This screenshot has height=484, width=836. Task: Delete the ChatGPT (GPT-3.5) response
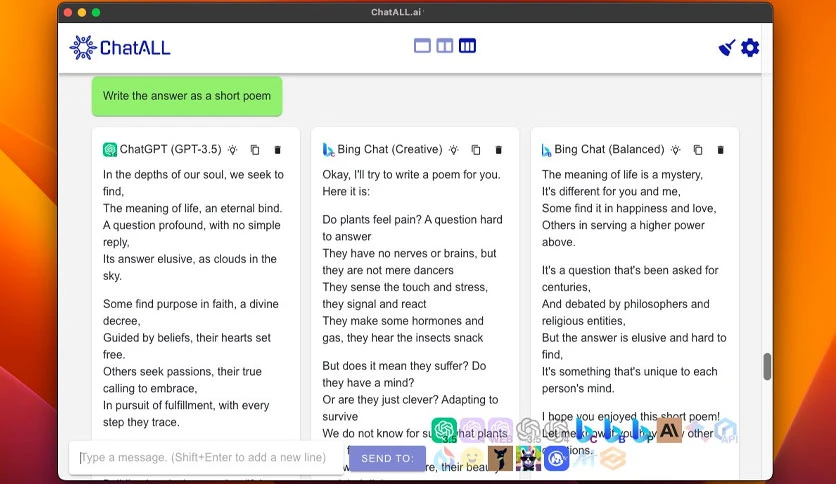coord(277,150)
